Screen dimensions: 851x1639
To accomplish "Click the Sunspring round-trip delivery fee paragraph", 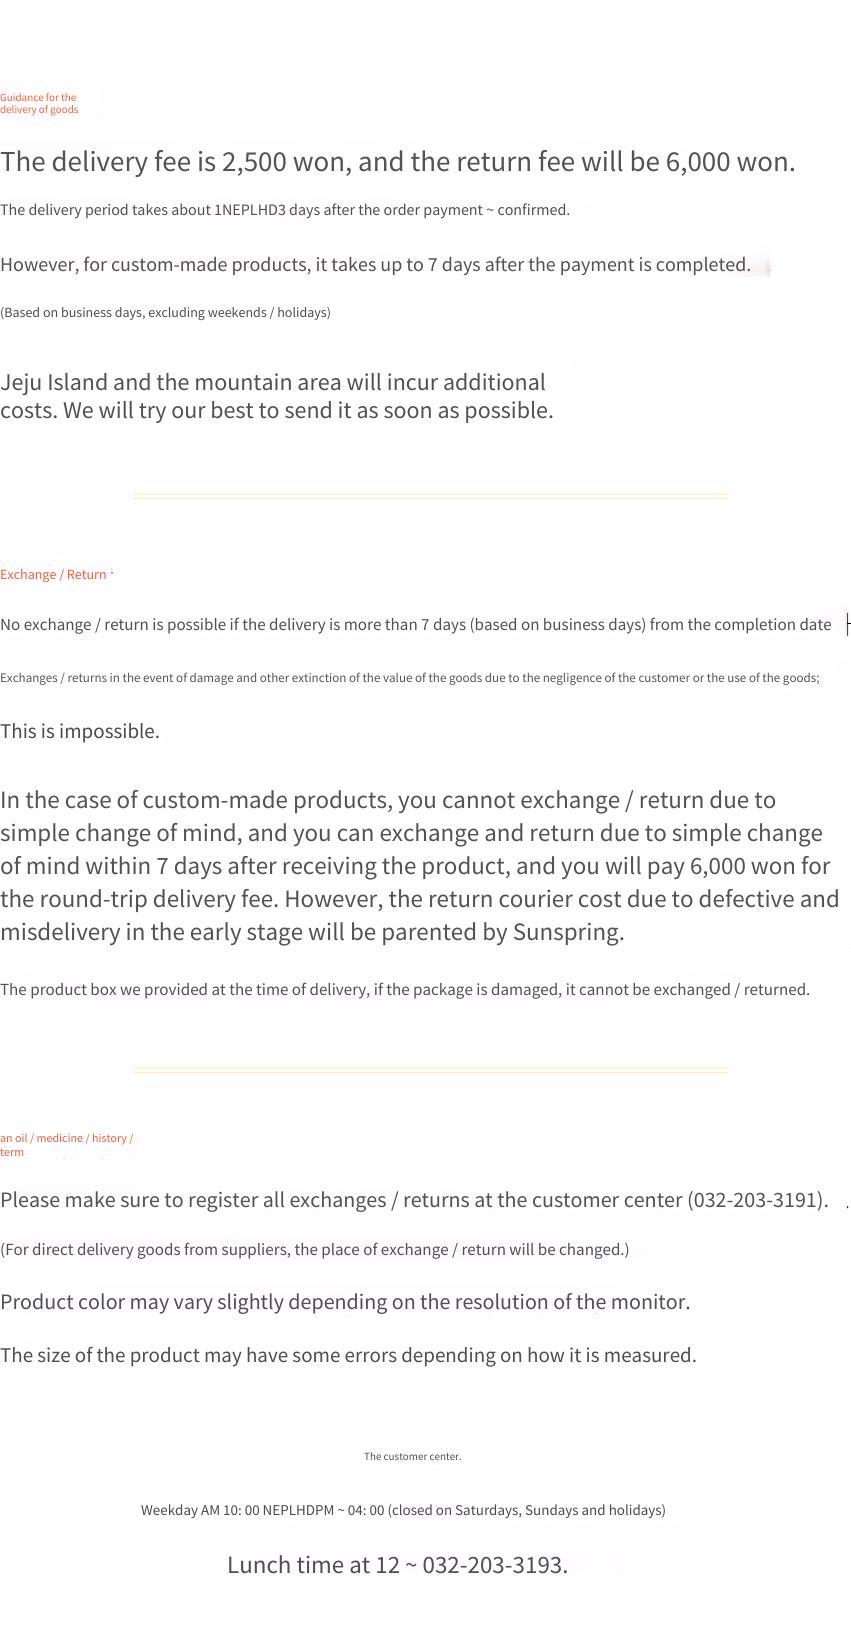I will (420, 866).
